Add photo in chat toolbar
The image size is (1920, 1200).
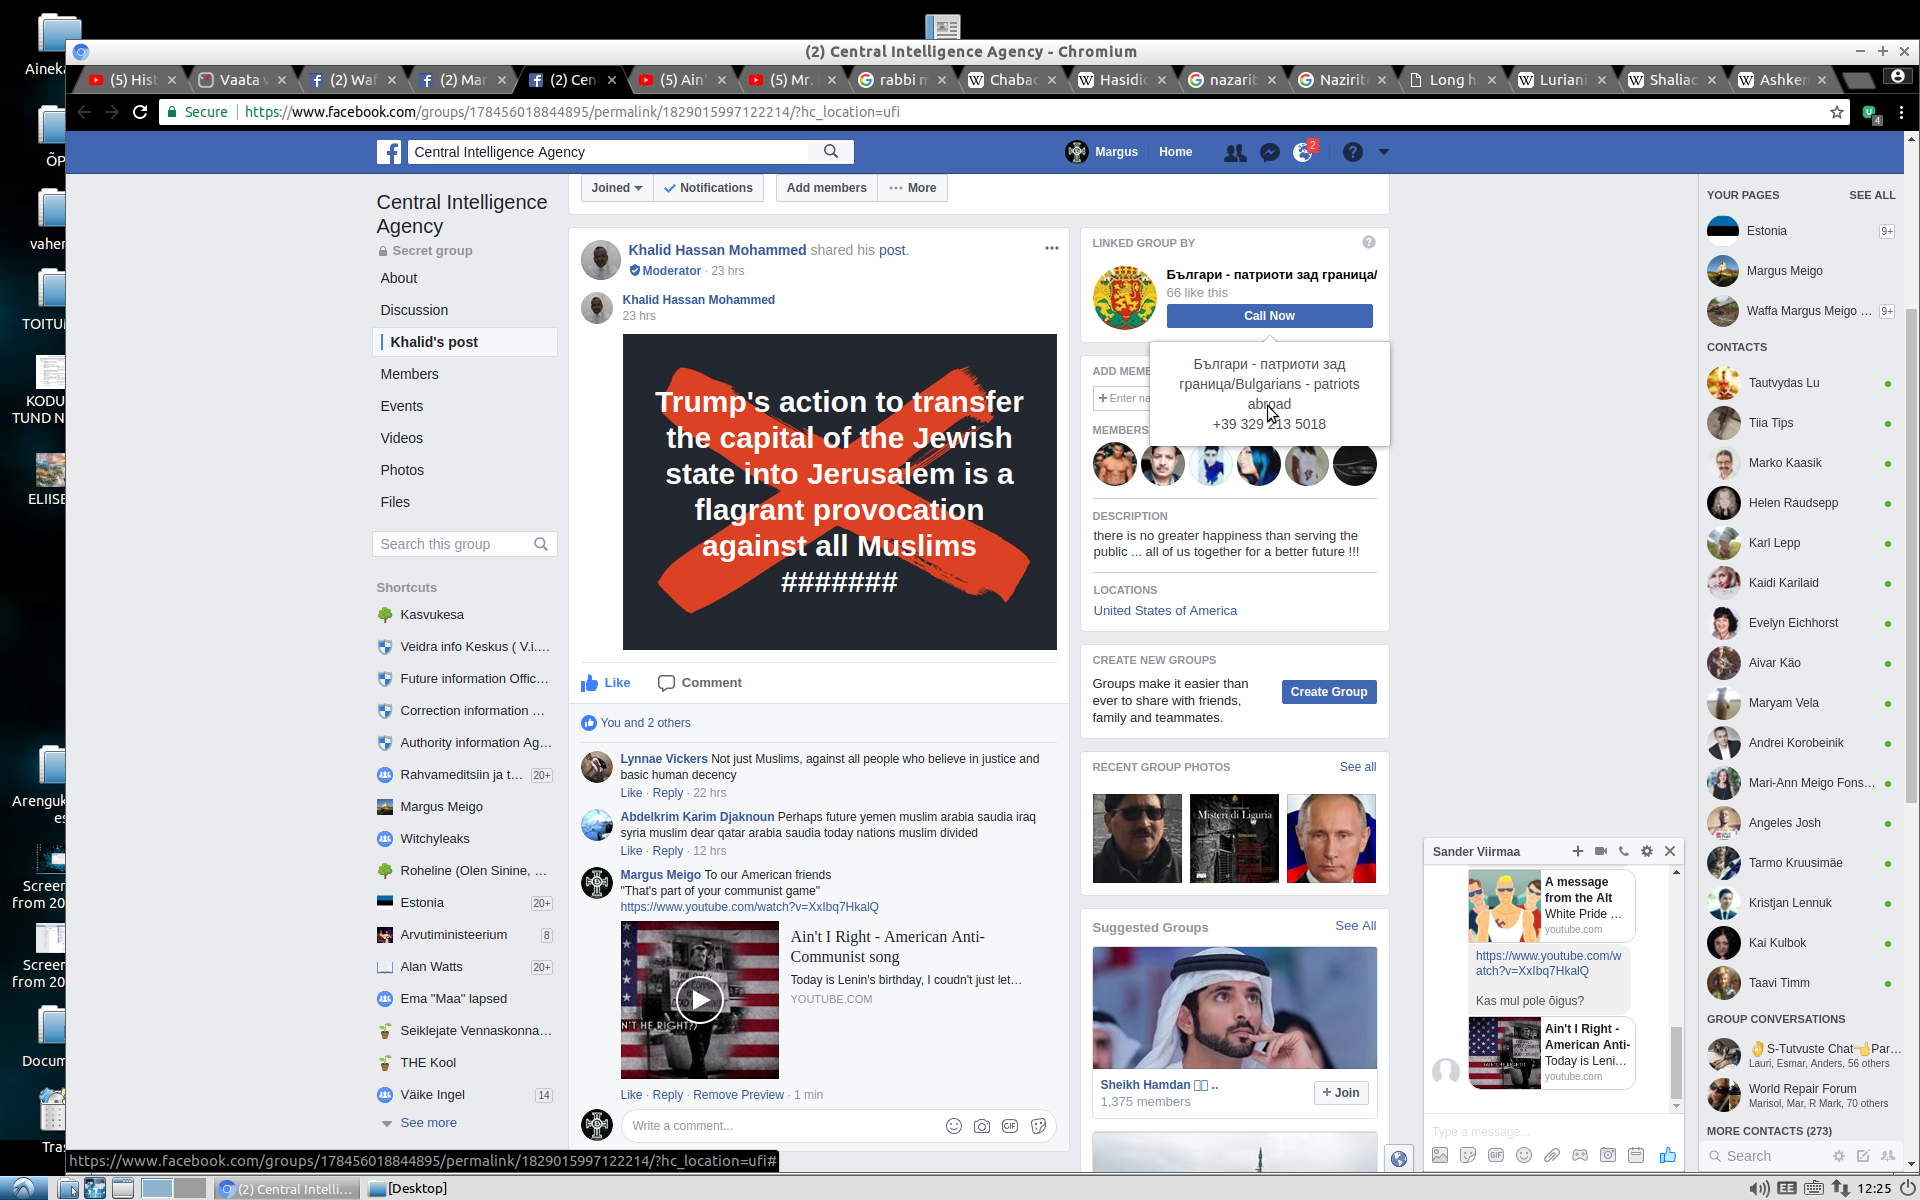click(1440, 1155)
